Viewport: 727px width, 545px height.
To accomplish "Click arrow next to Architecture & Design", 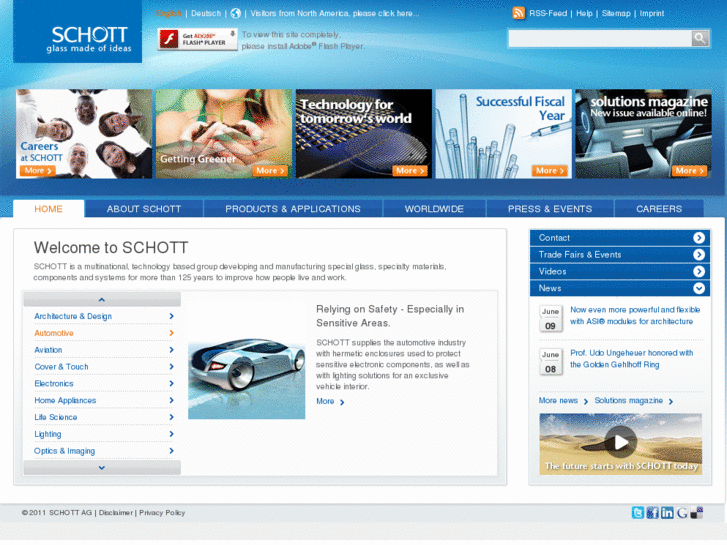I will coord(171,316).
